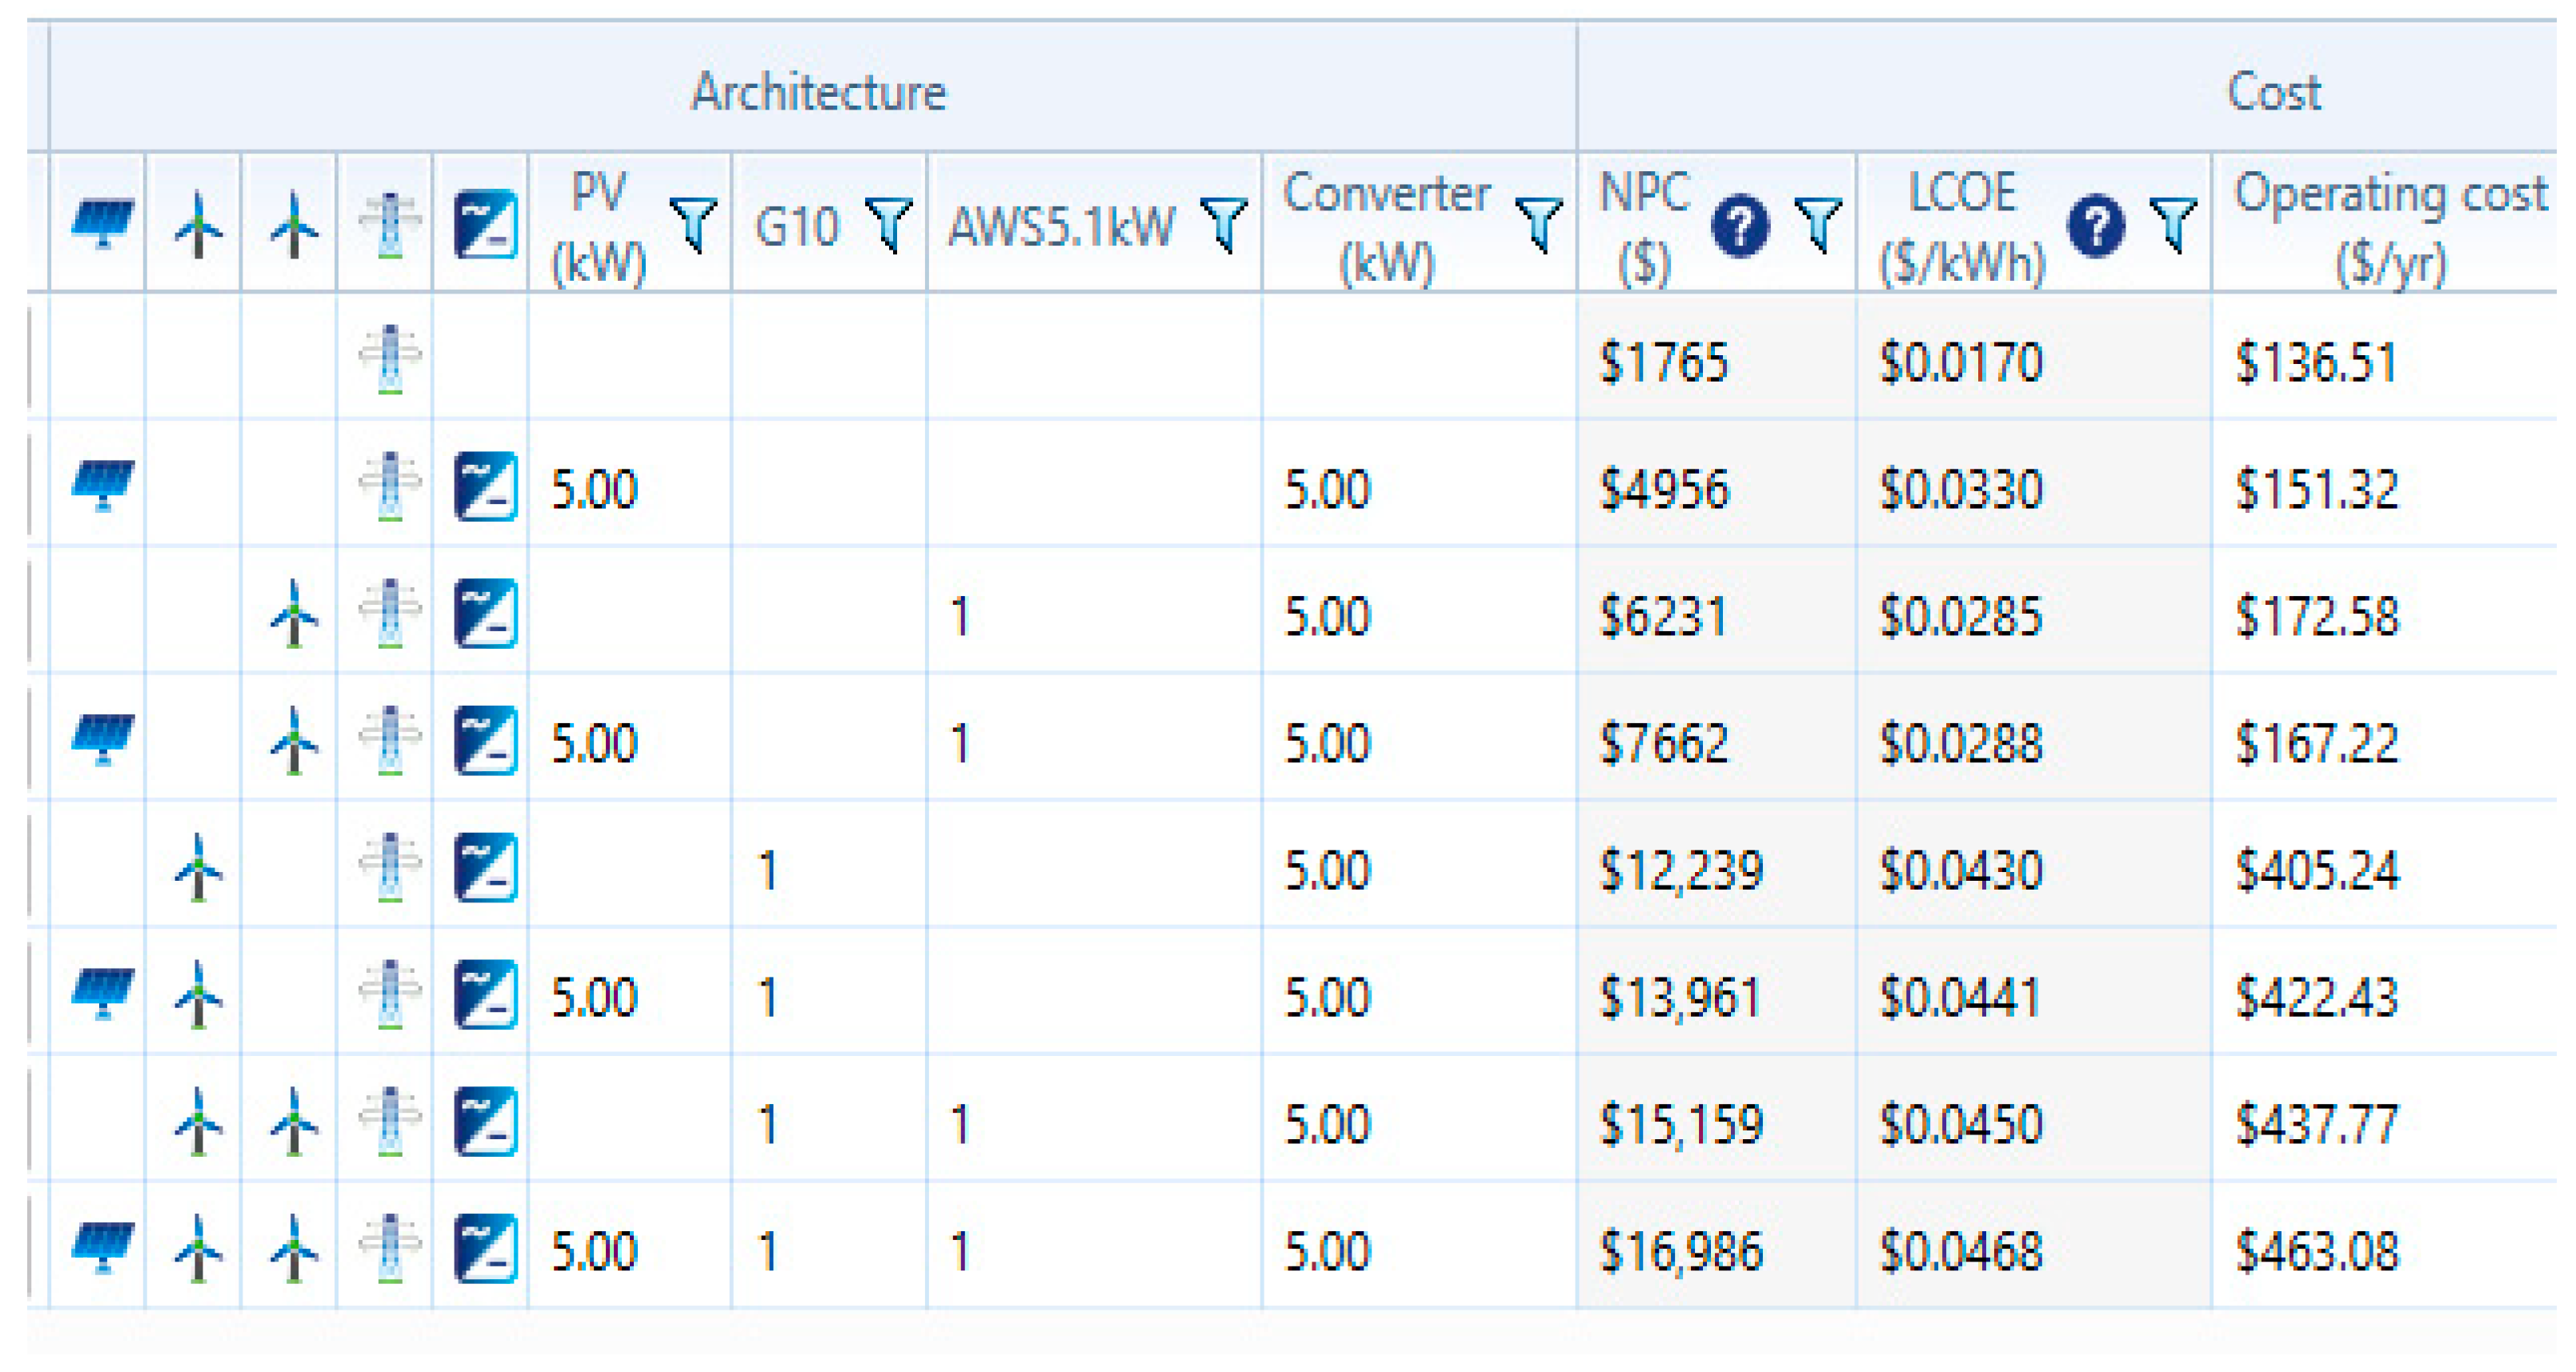The width and height of the screenshot is (2576, 1372).
Task: Click the NPC help question mark
Action: point(1740,226)
